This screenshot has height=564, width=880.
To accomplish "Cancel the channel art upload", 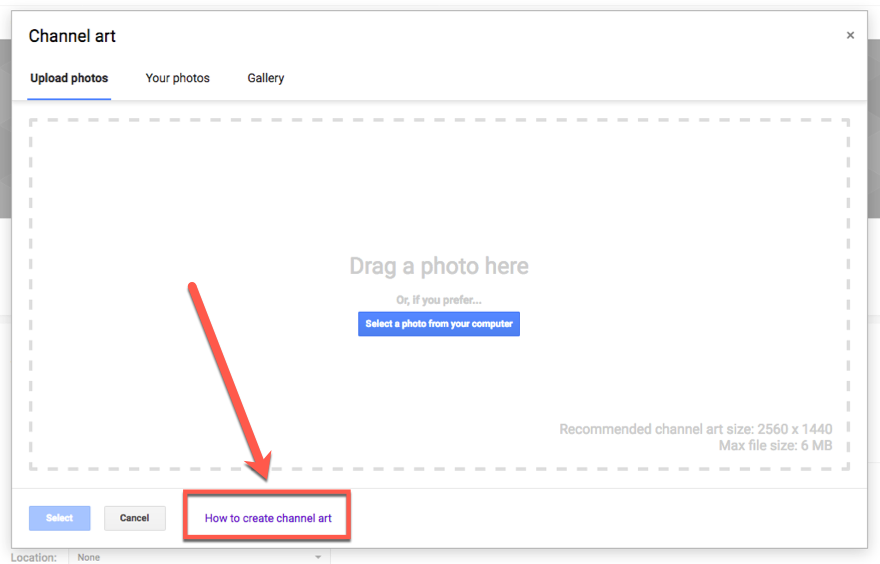I will (135, 518).
